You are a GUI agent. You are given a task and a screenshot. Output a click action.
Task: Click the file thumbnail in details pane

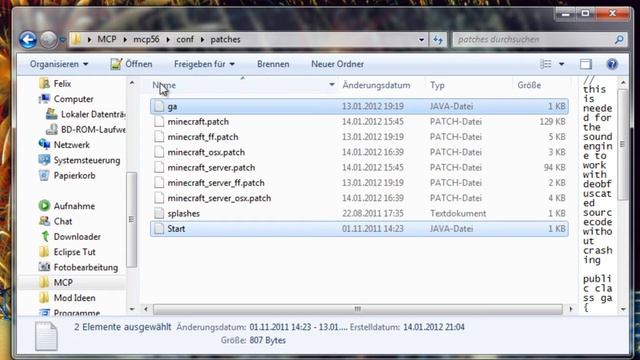(x=46, y=336)
